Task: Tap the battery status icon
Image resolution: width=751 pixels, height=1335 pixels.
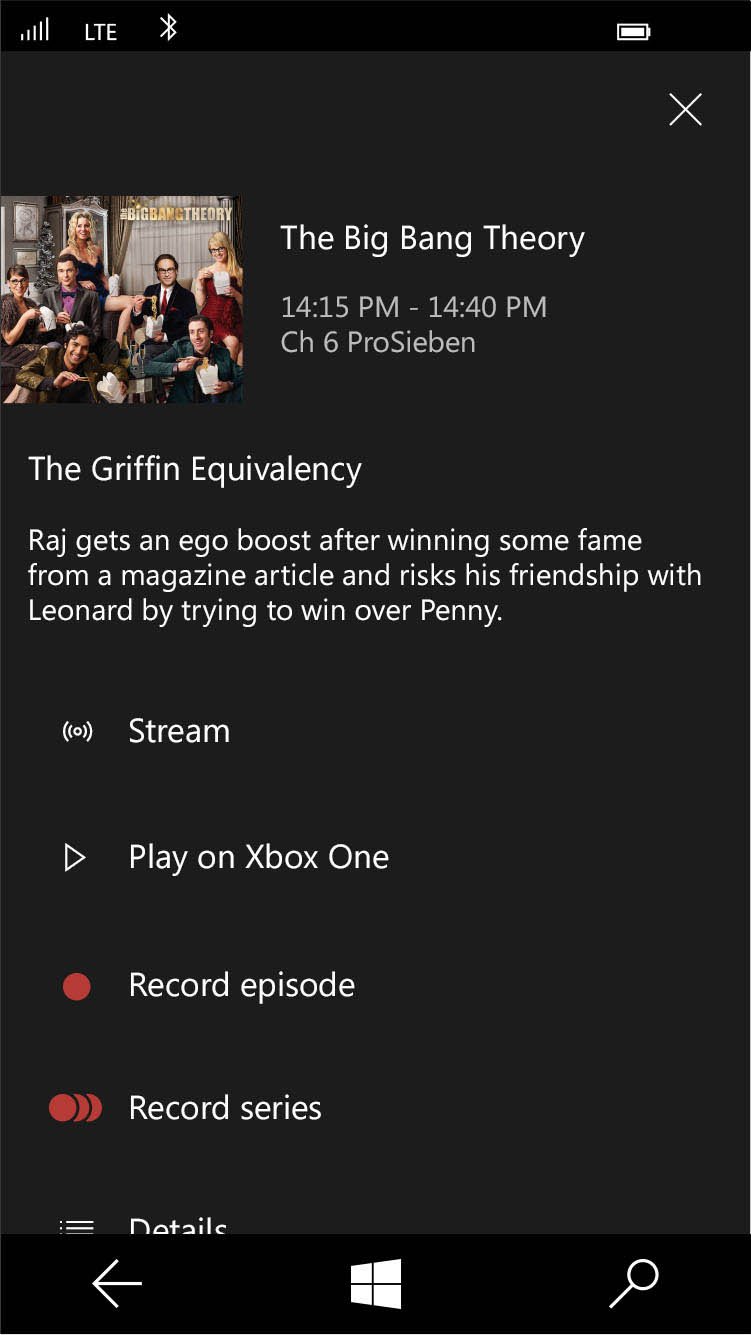Action: [634, 32]
